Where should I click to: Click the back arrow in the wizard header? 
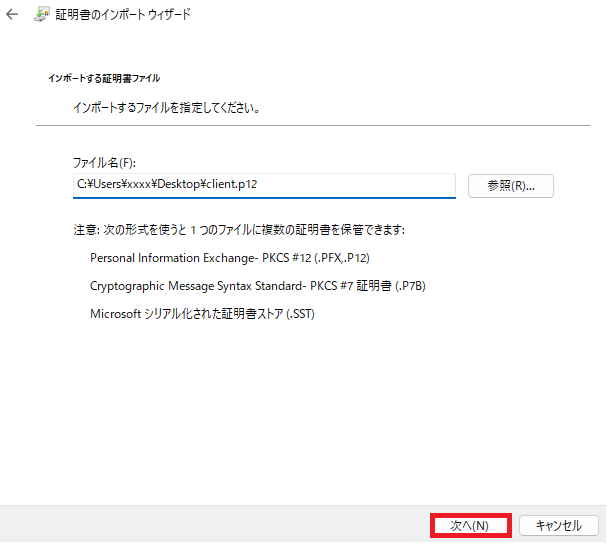[x=11, y=16]
